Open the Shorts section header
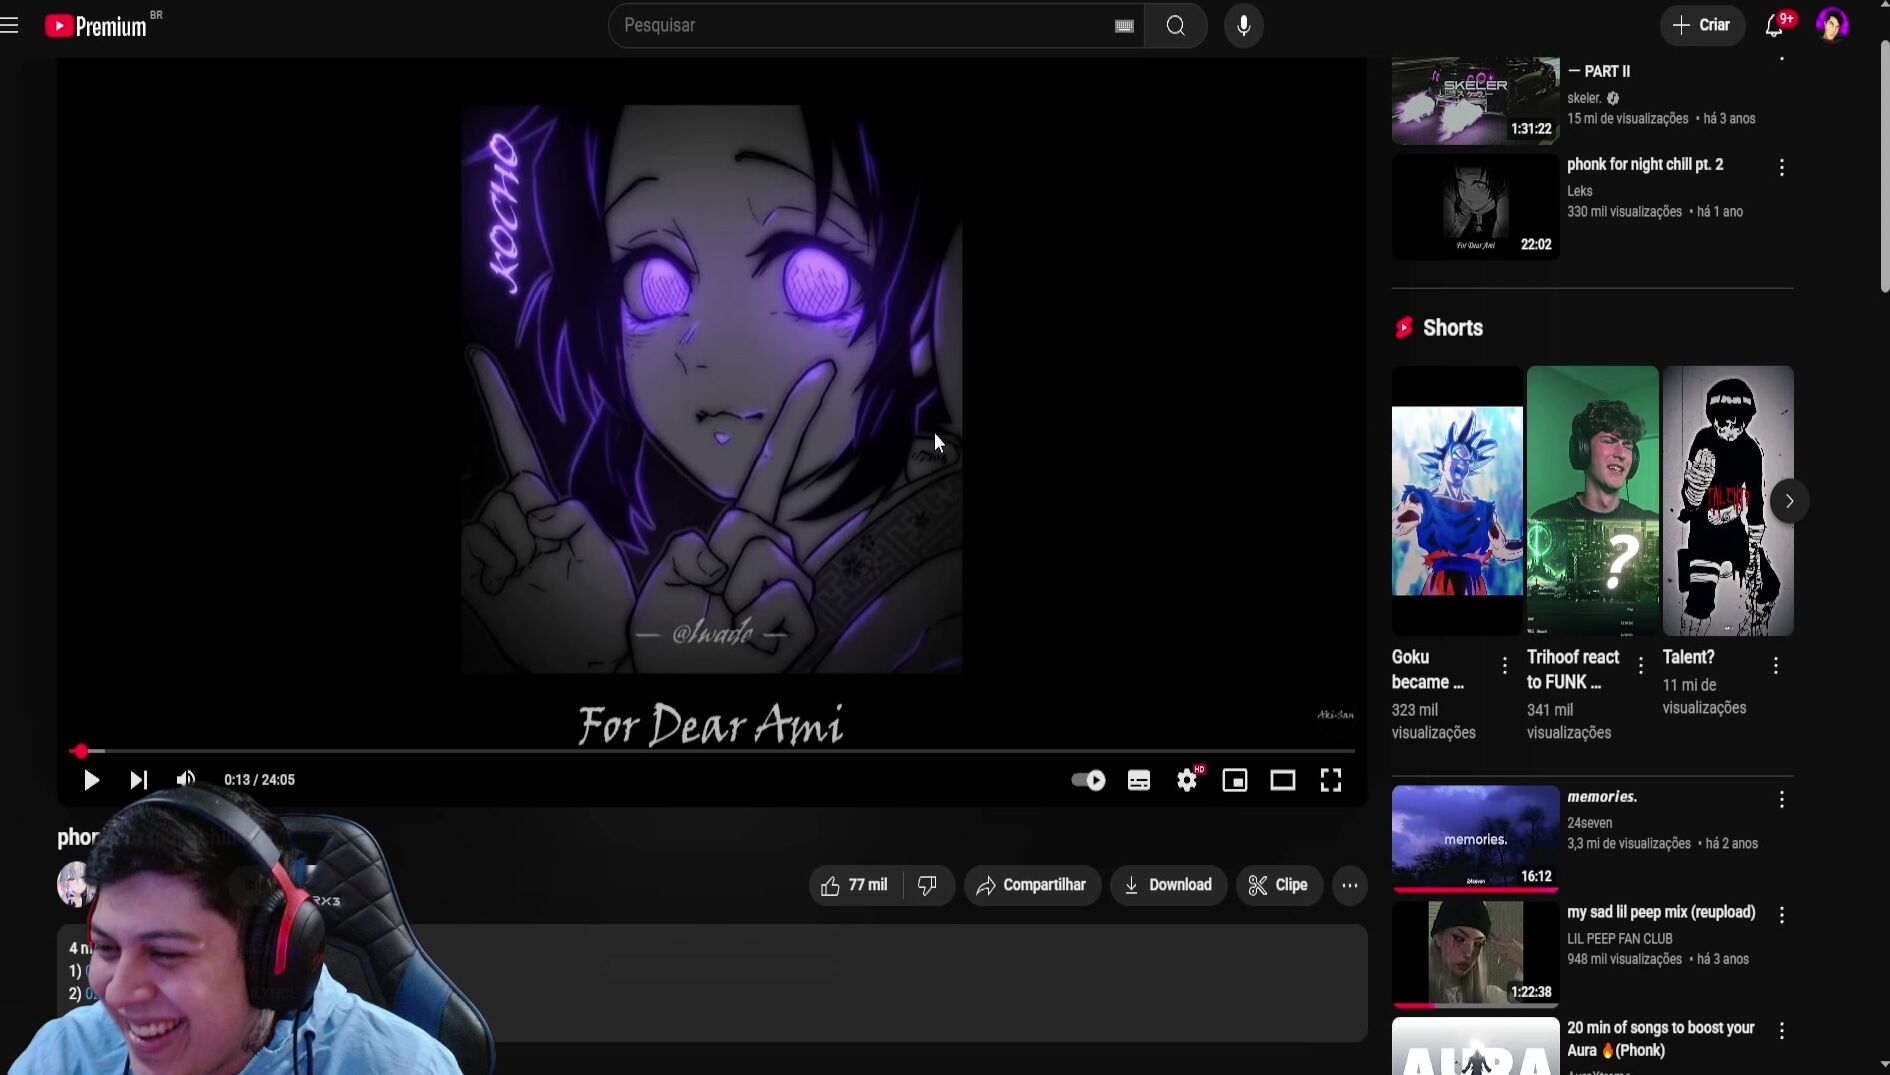The image size is (1890, 1075). click(x=1452, y=328)
